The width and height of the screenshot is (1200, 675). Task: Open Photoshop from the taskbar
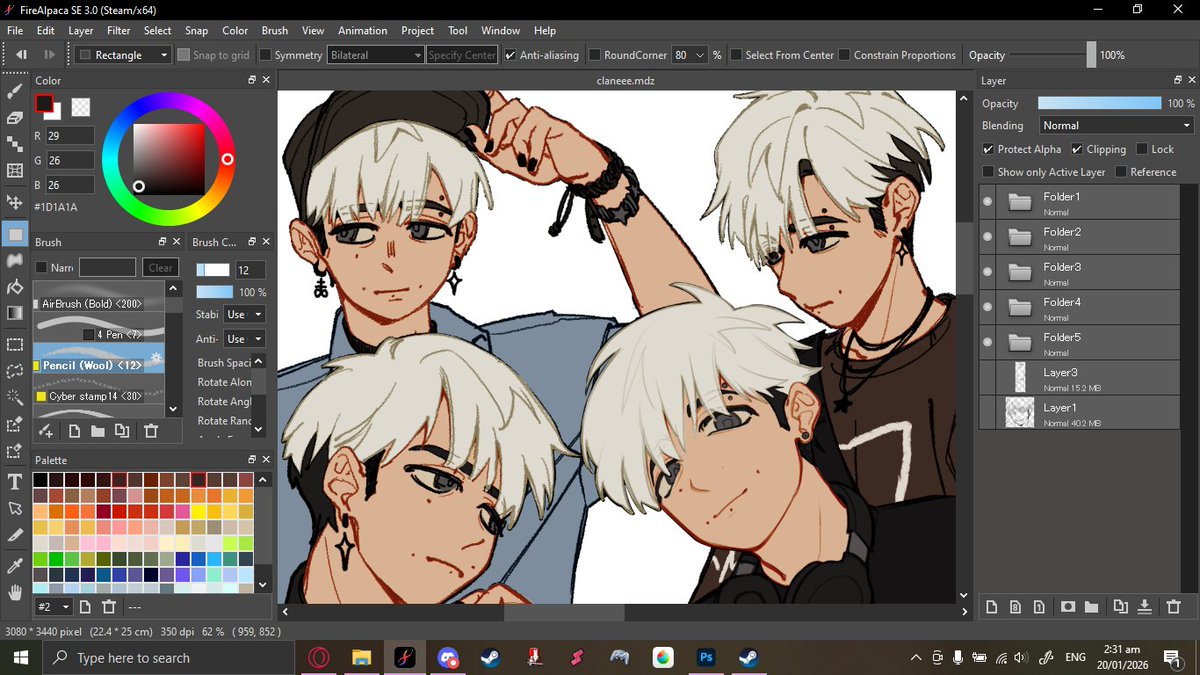tap(706, 658)
